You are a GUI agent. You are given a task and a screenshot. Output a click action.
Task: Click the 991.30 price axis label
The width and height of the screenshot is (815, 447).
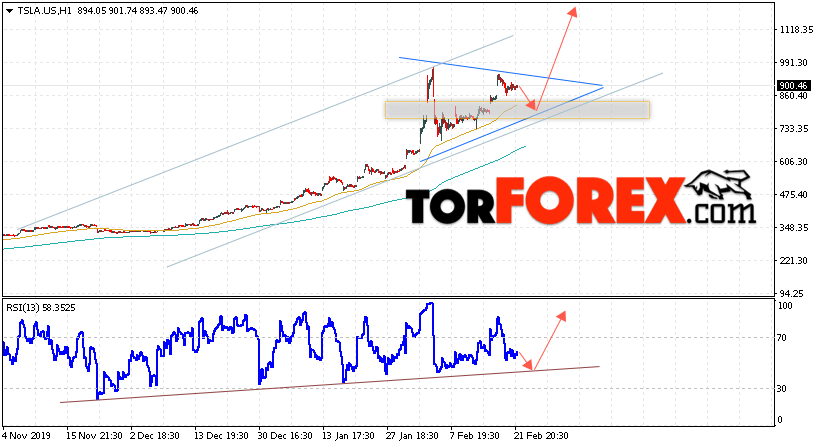(794, 62)
